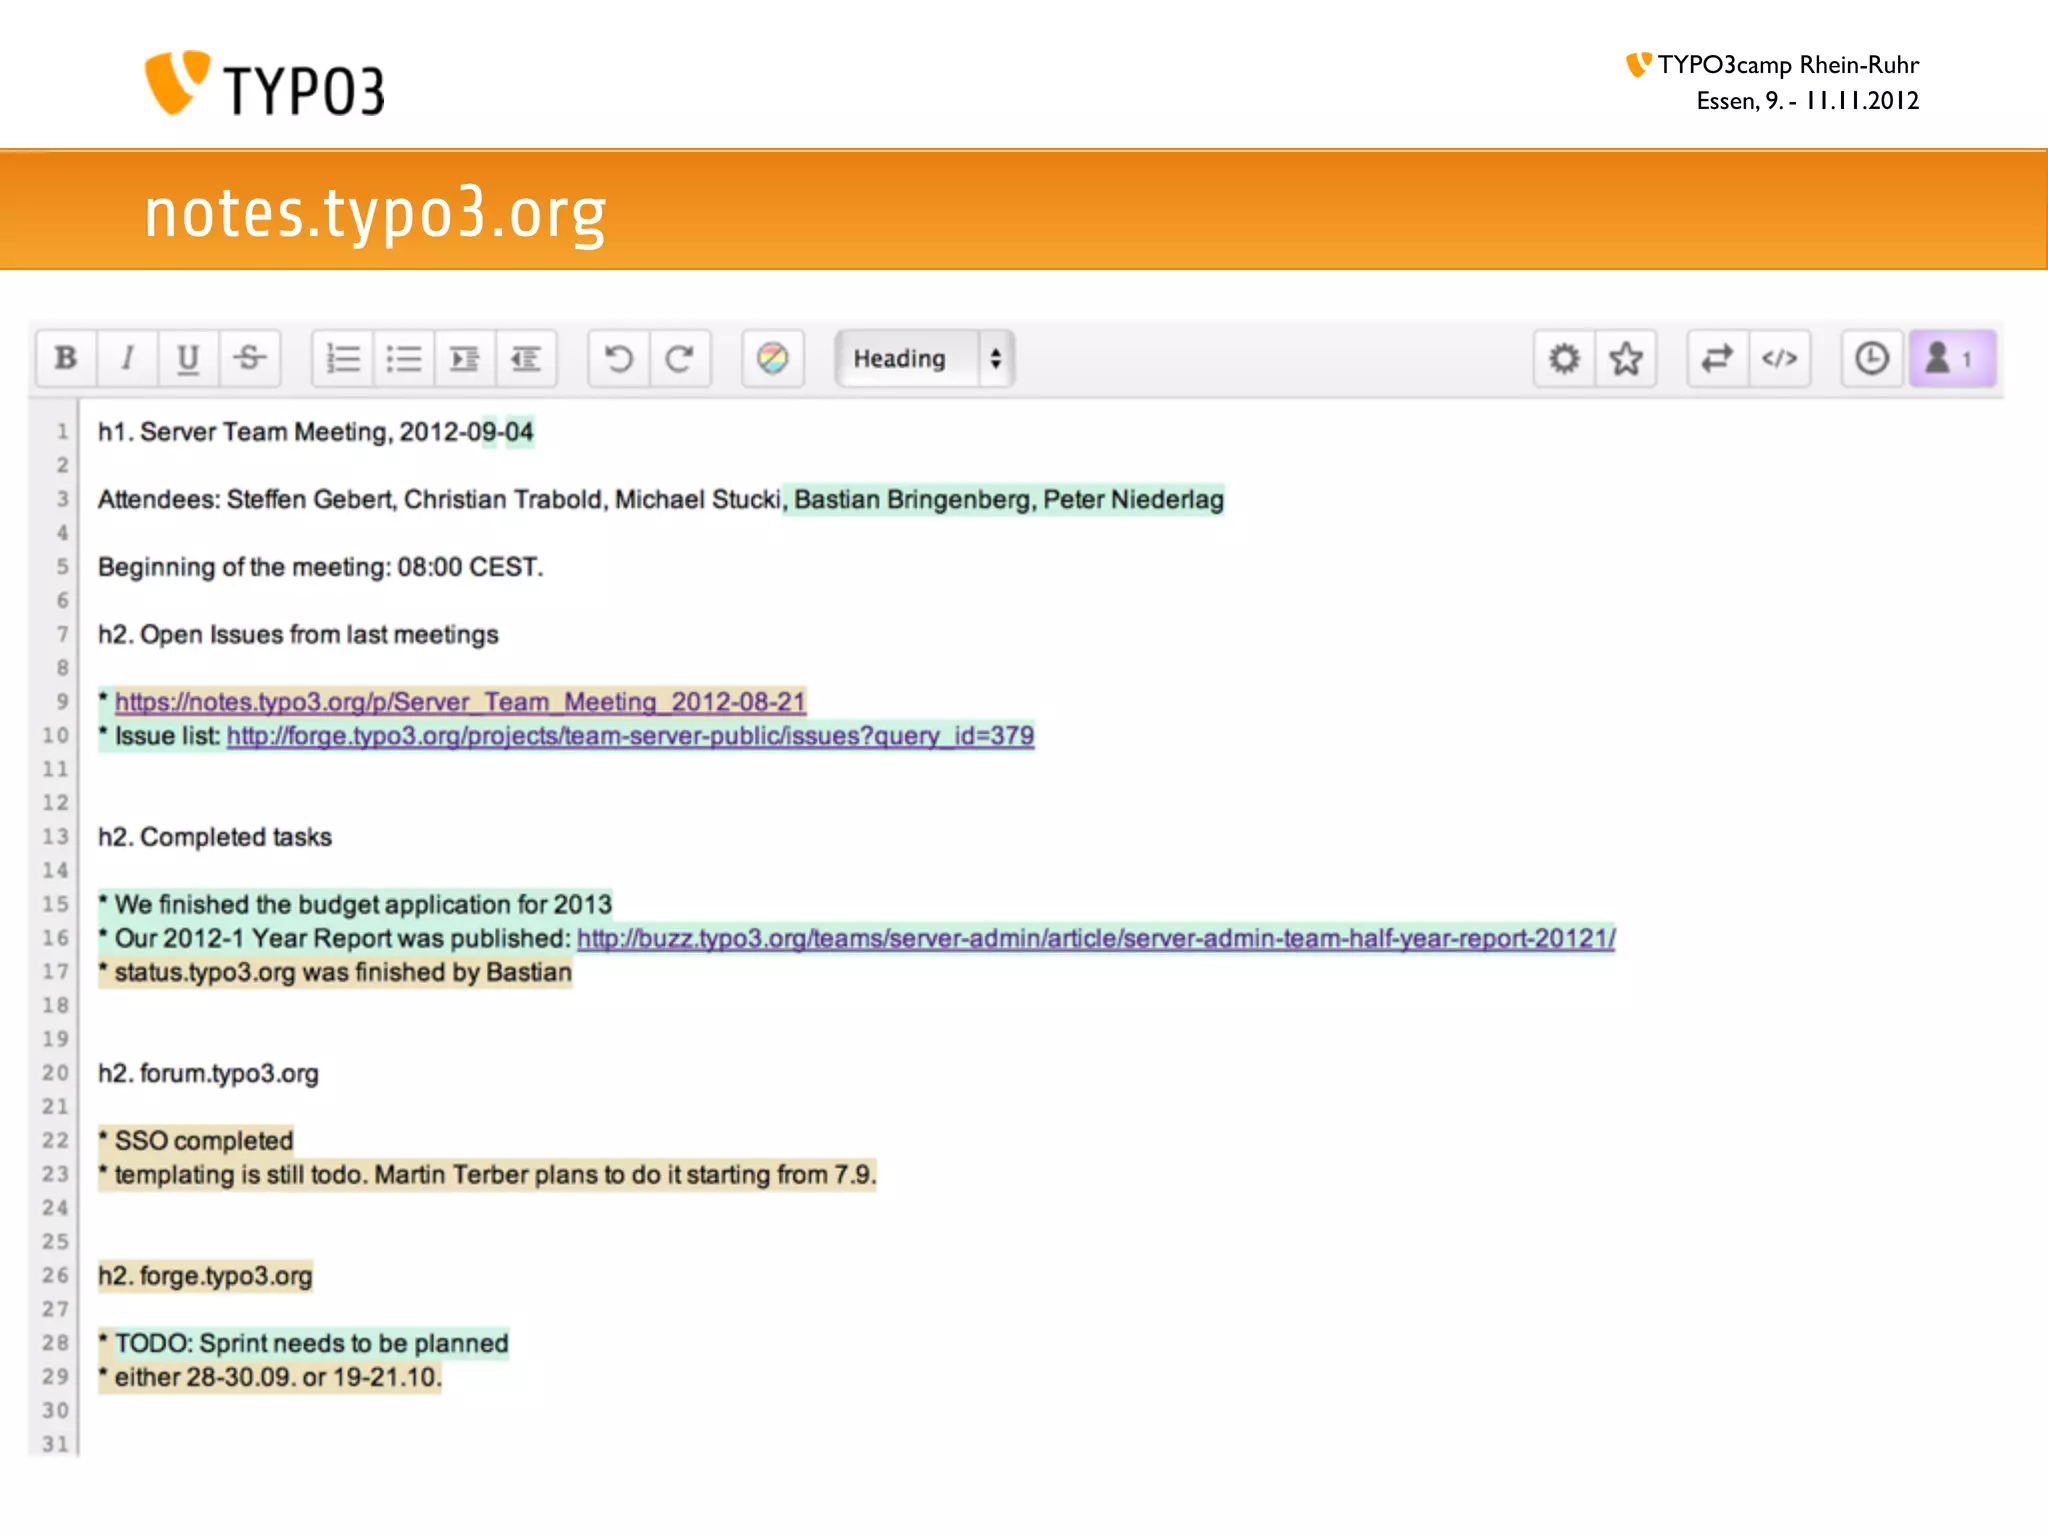The height and width of the screenshot is (1536, 2048).
Task: Open the forge.typo3.org issue list link
Action: point(630,736)
